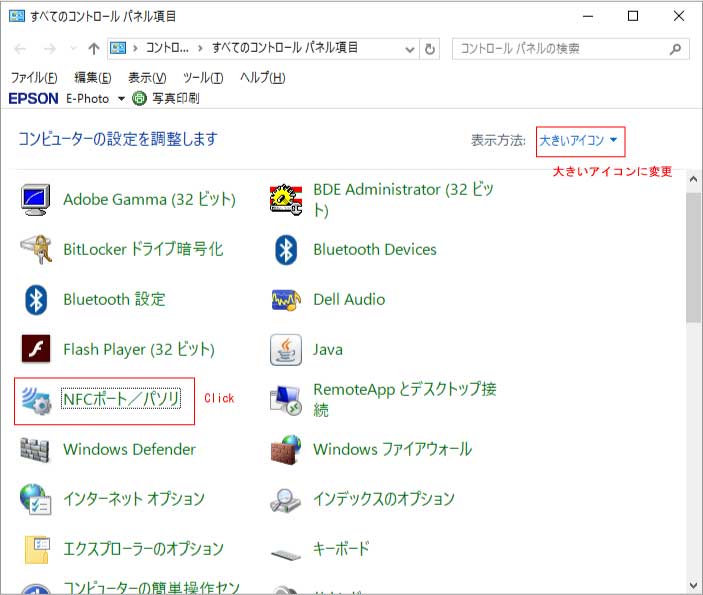Open the Flash Player icon

(x=36, y=349)
